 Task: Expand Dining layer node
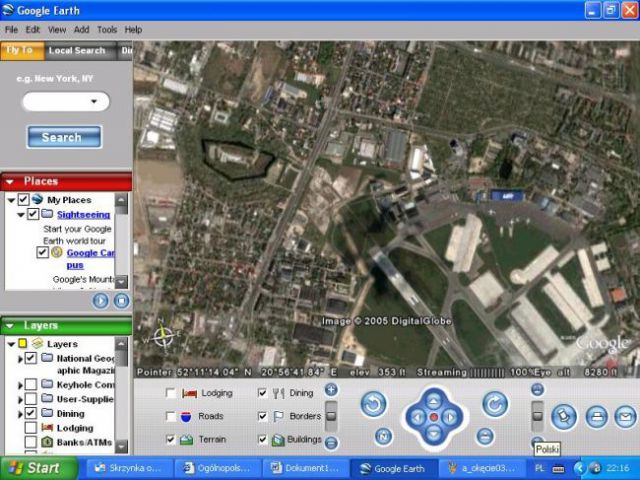[x=20, y=414]
